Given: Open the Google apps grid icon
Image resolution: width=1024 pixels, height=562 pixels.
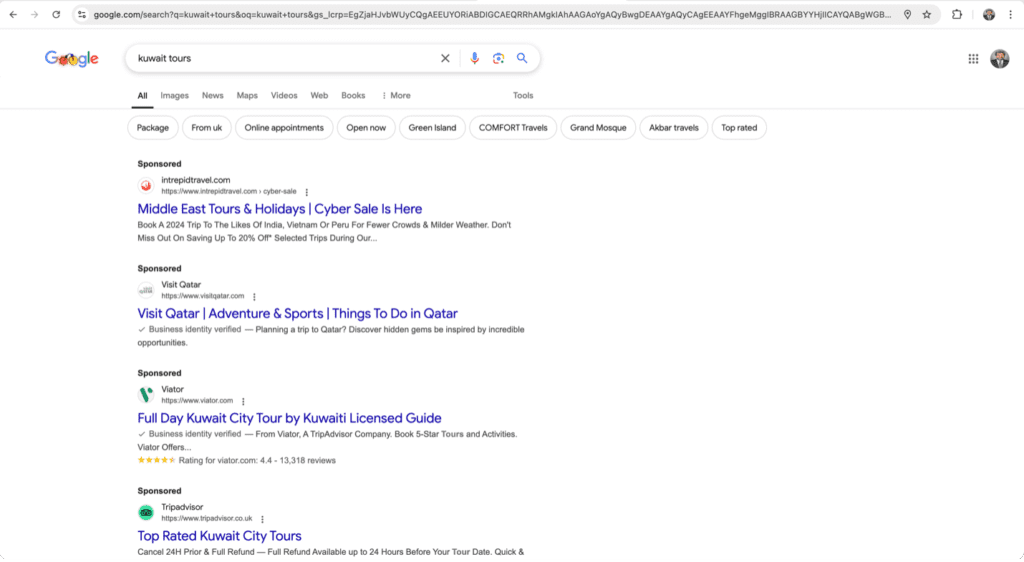Looking at the screenshot, I should (973, 59).
